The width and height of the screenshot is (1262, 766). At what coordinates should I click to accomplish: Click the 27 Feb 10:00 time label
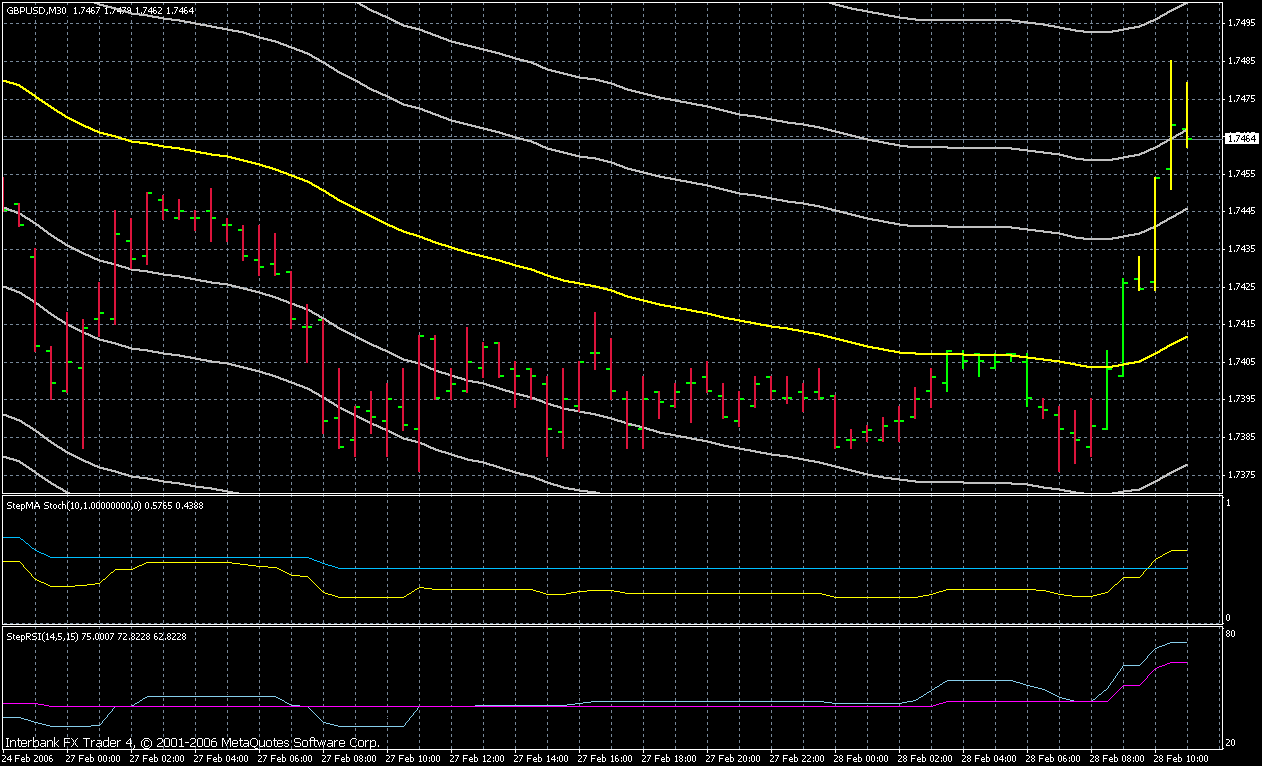coord(413,759)
